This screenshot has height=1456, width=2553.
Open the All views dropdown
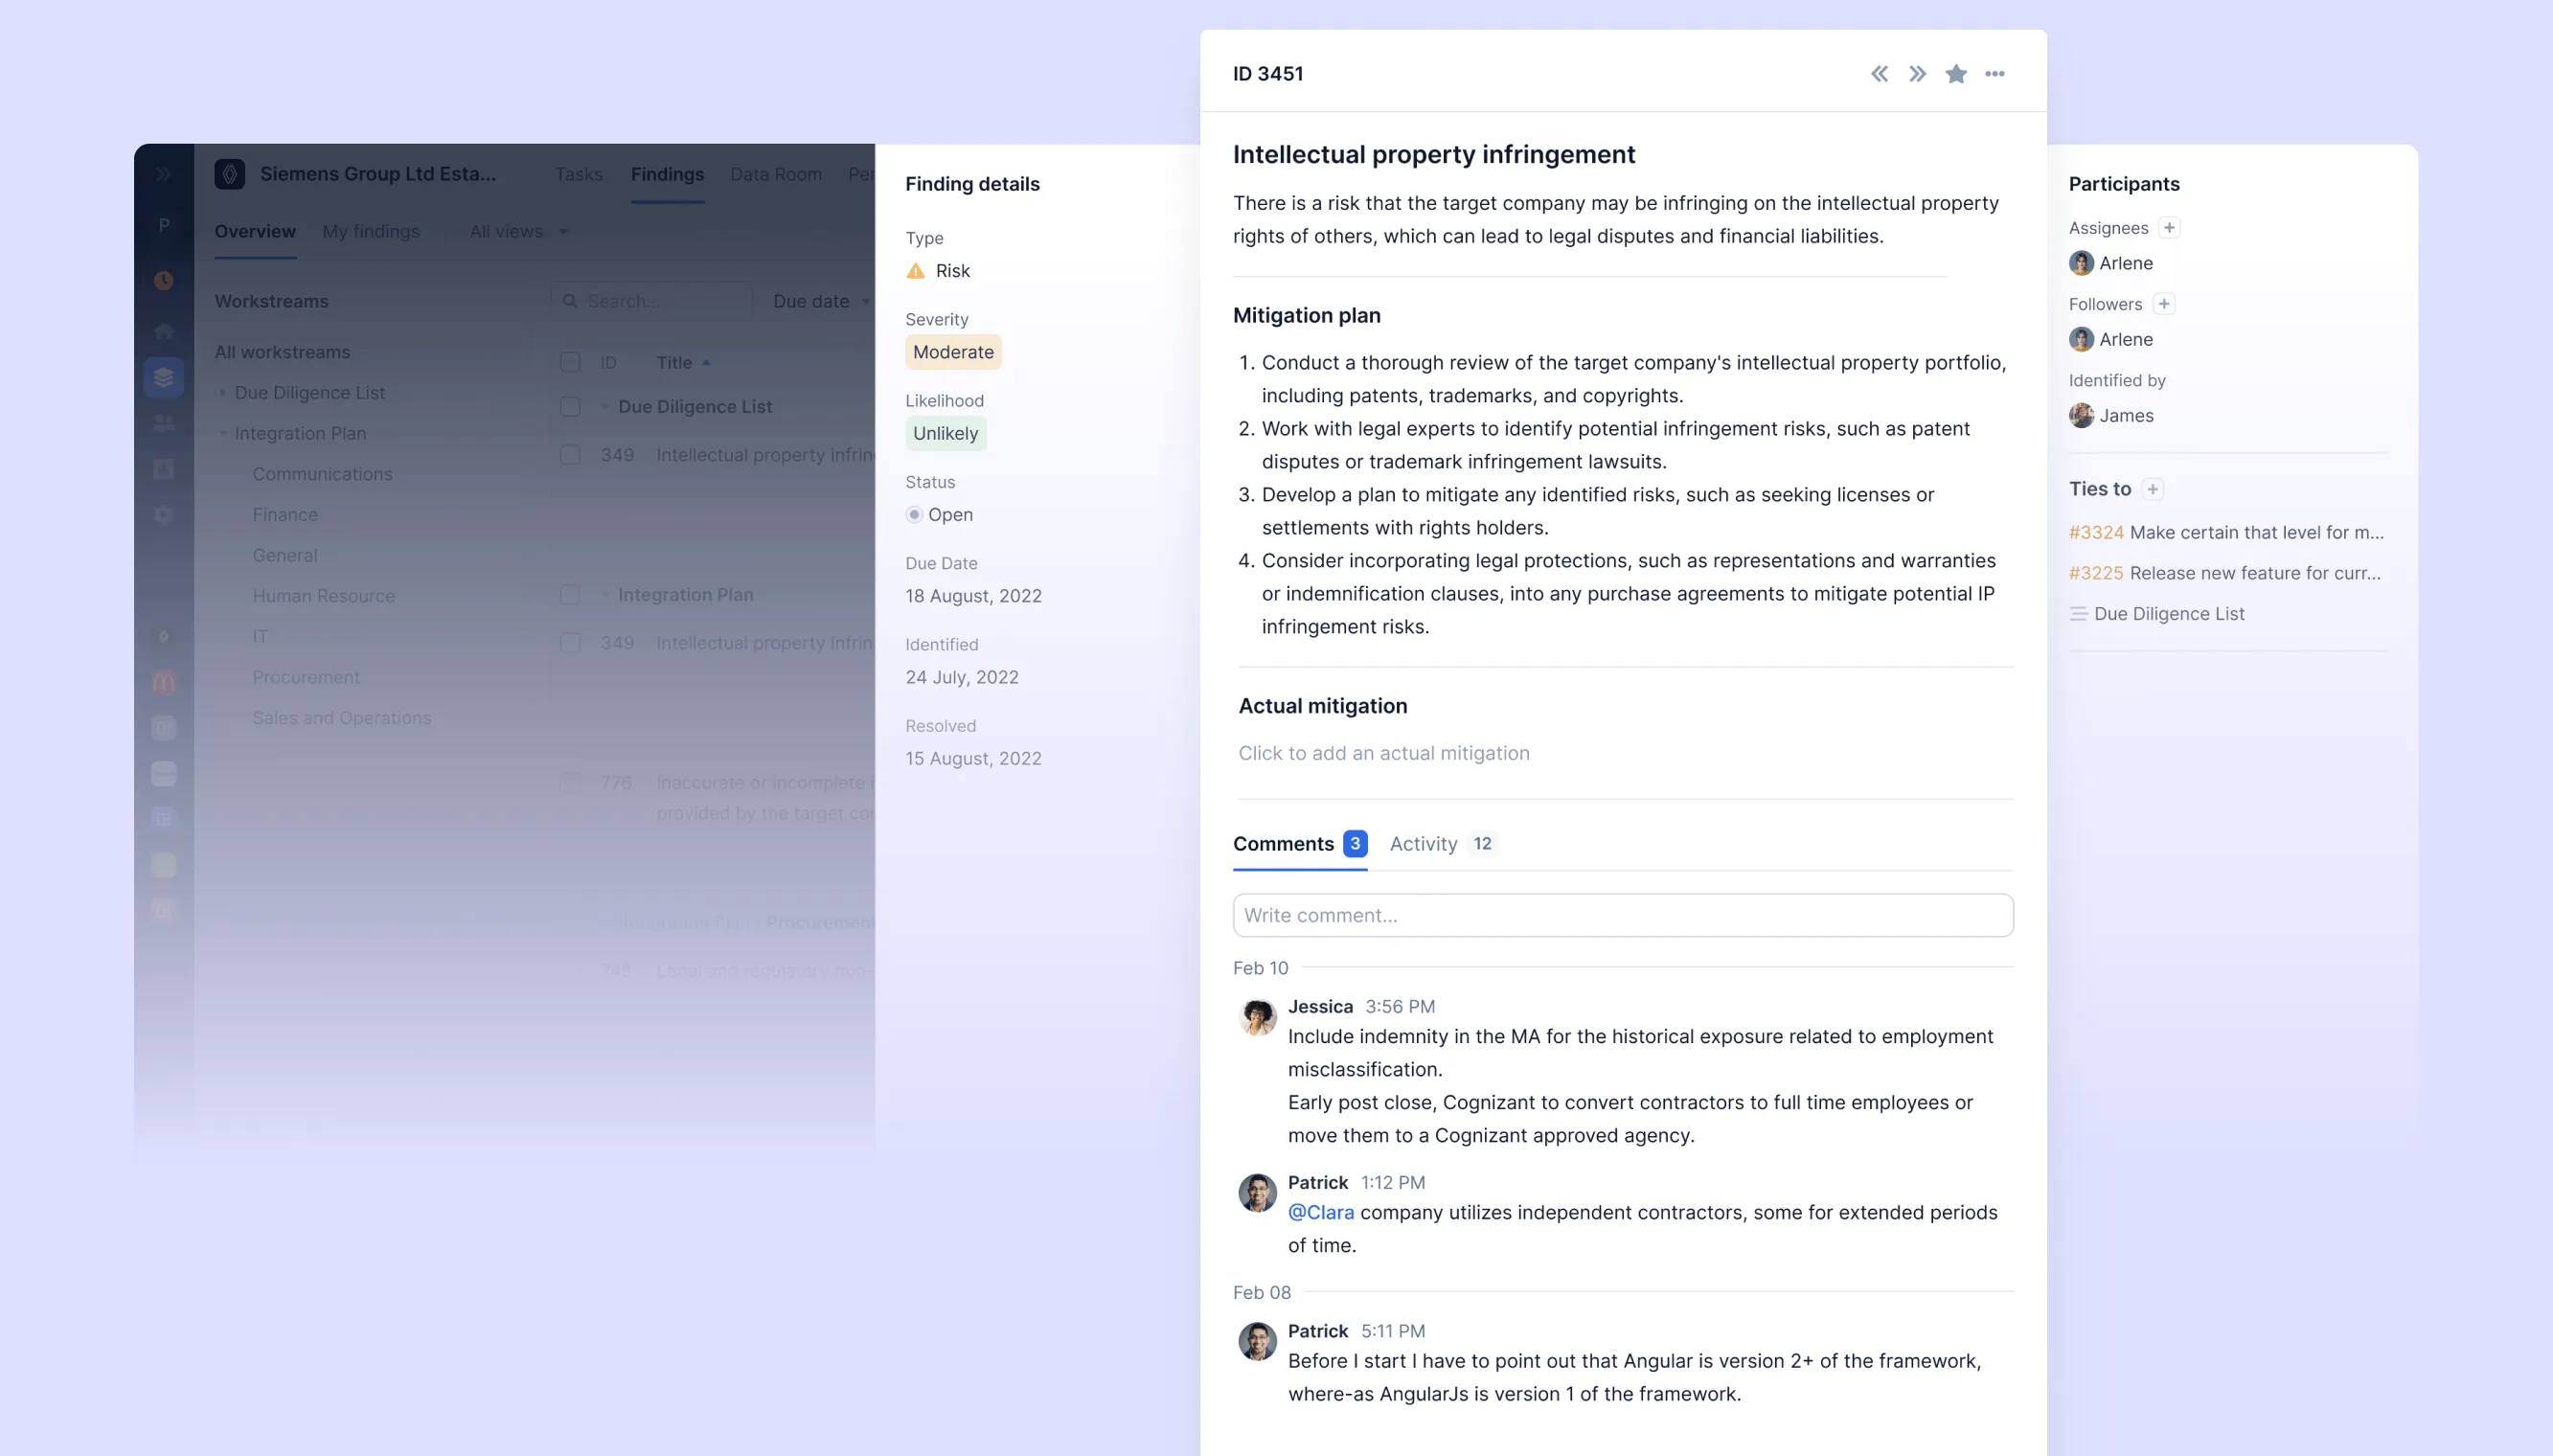click(516, 231)
